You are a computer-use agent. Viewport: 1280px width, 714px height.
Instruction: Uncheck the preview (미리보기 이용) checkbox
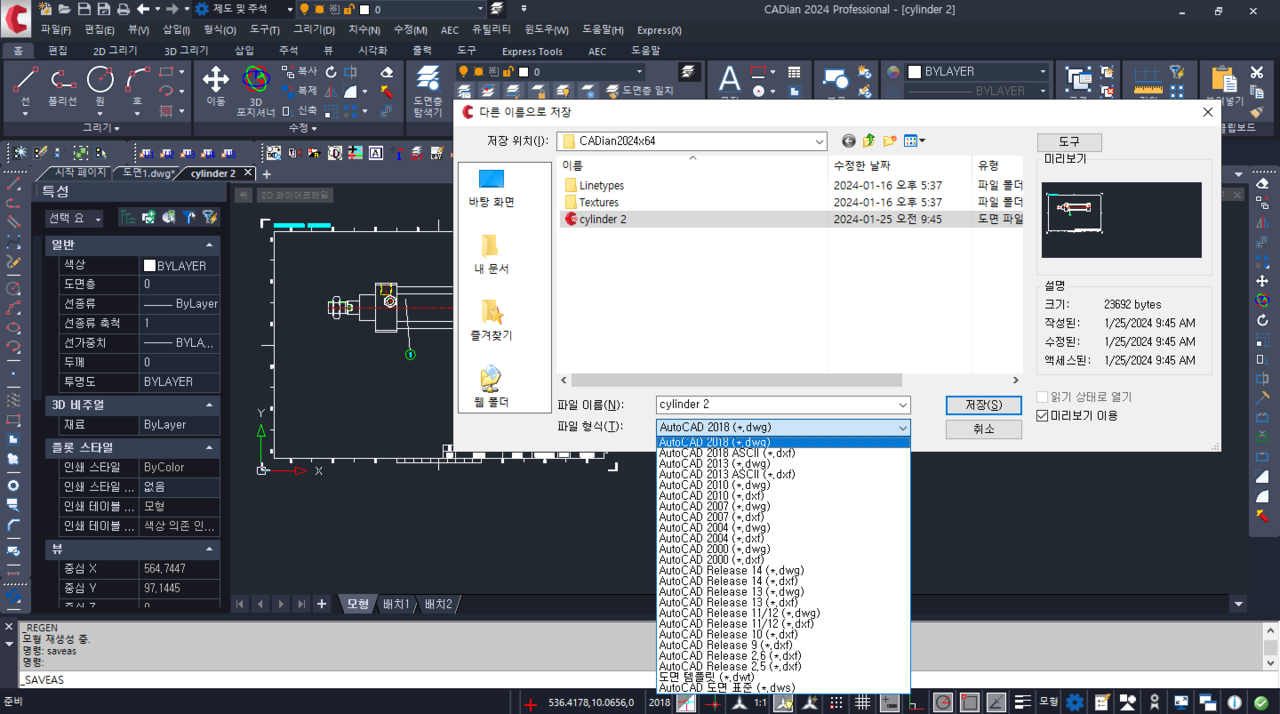(x=1043, y=416)
